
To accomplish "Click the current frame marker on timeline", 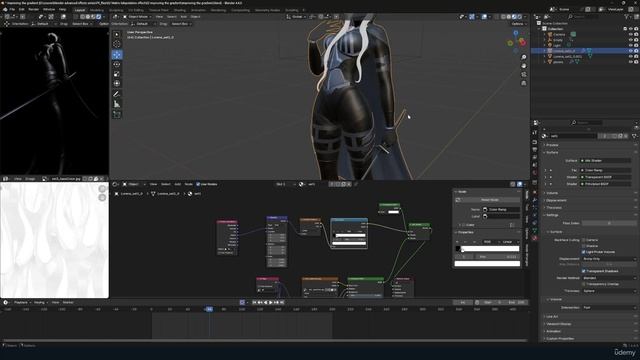I will click(209, 309).
